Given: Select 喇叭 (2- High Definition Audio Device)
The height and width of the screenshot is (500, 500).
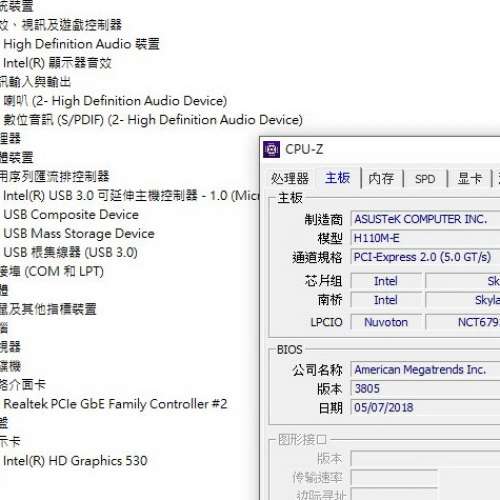Looking at the screenshot, I should coord(115,101).
